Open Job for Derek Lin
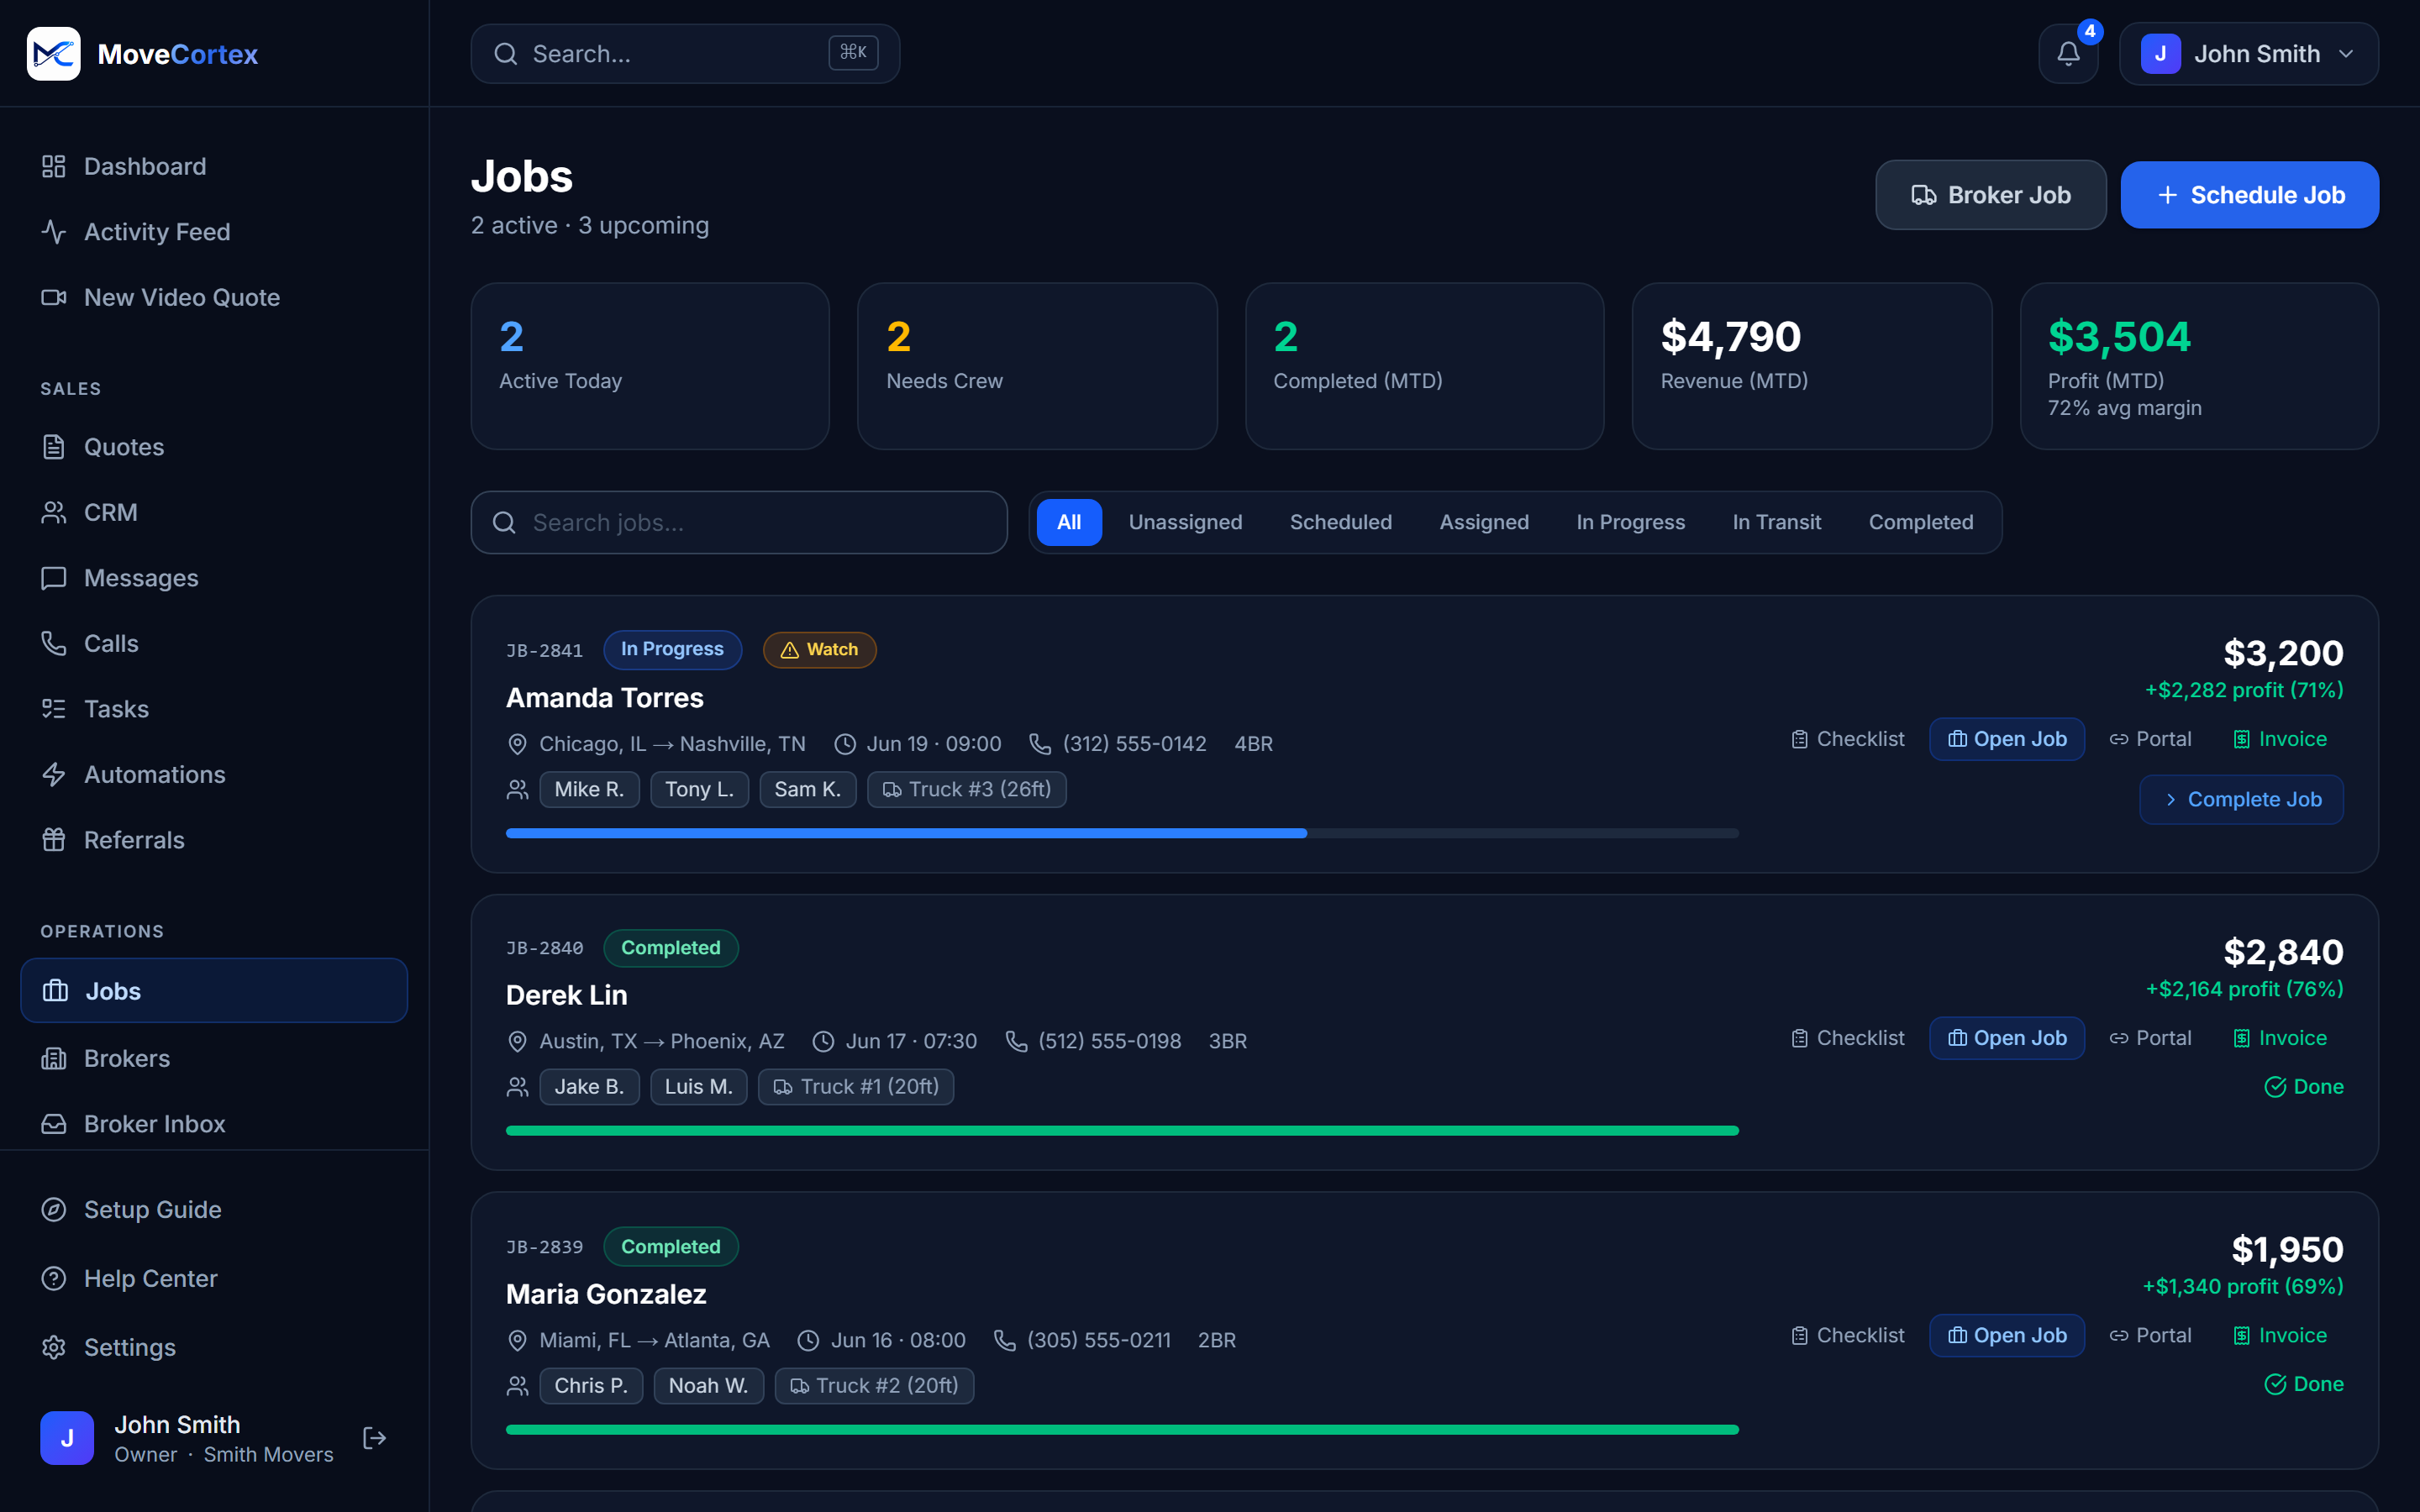This screenshot has width=2420, height=1512. tap(2006, 1038)
